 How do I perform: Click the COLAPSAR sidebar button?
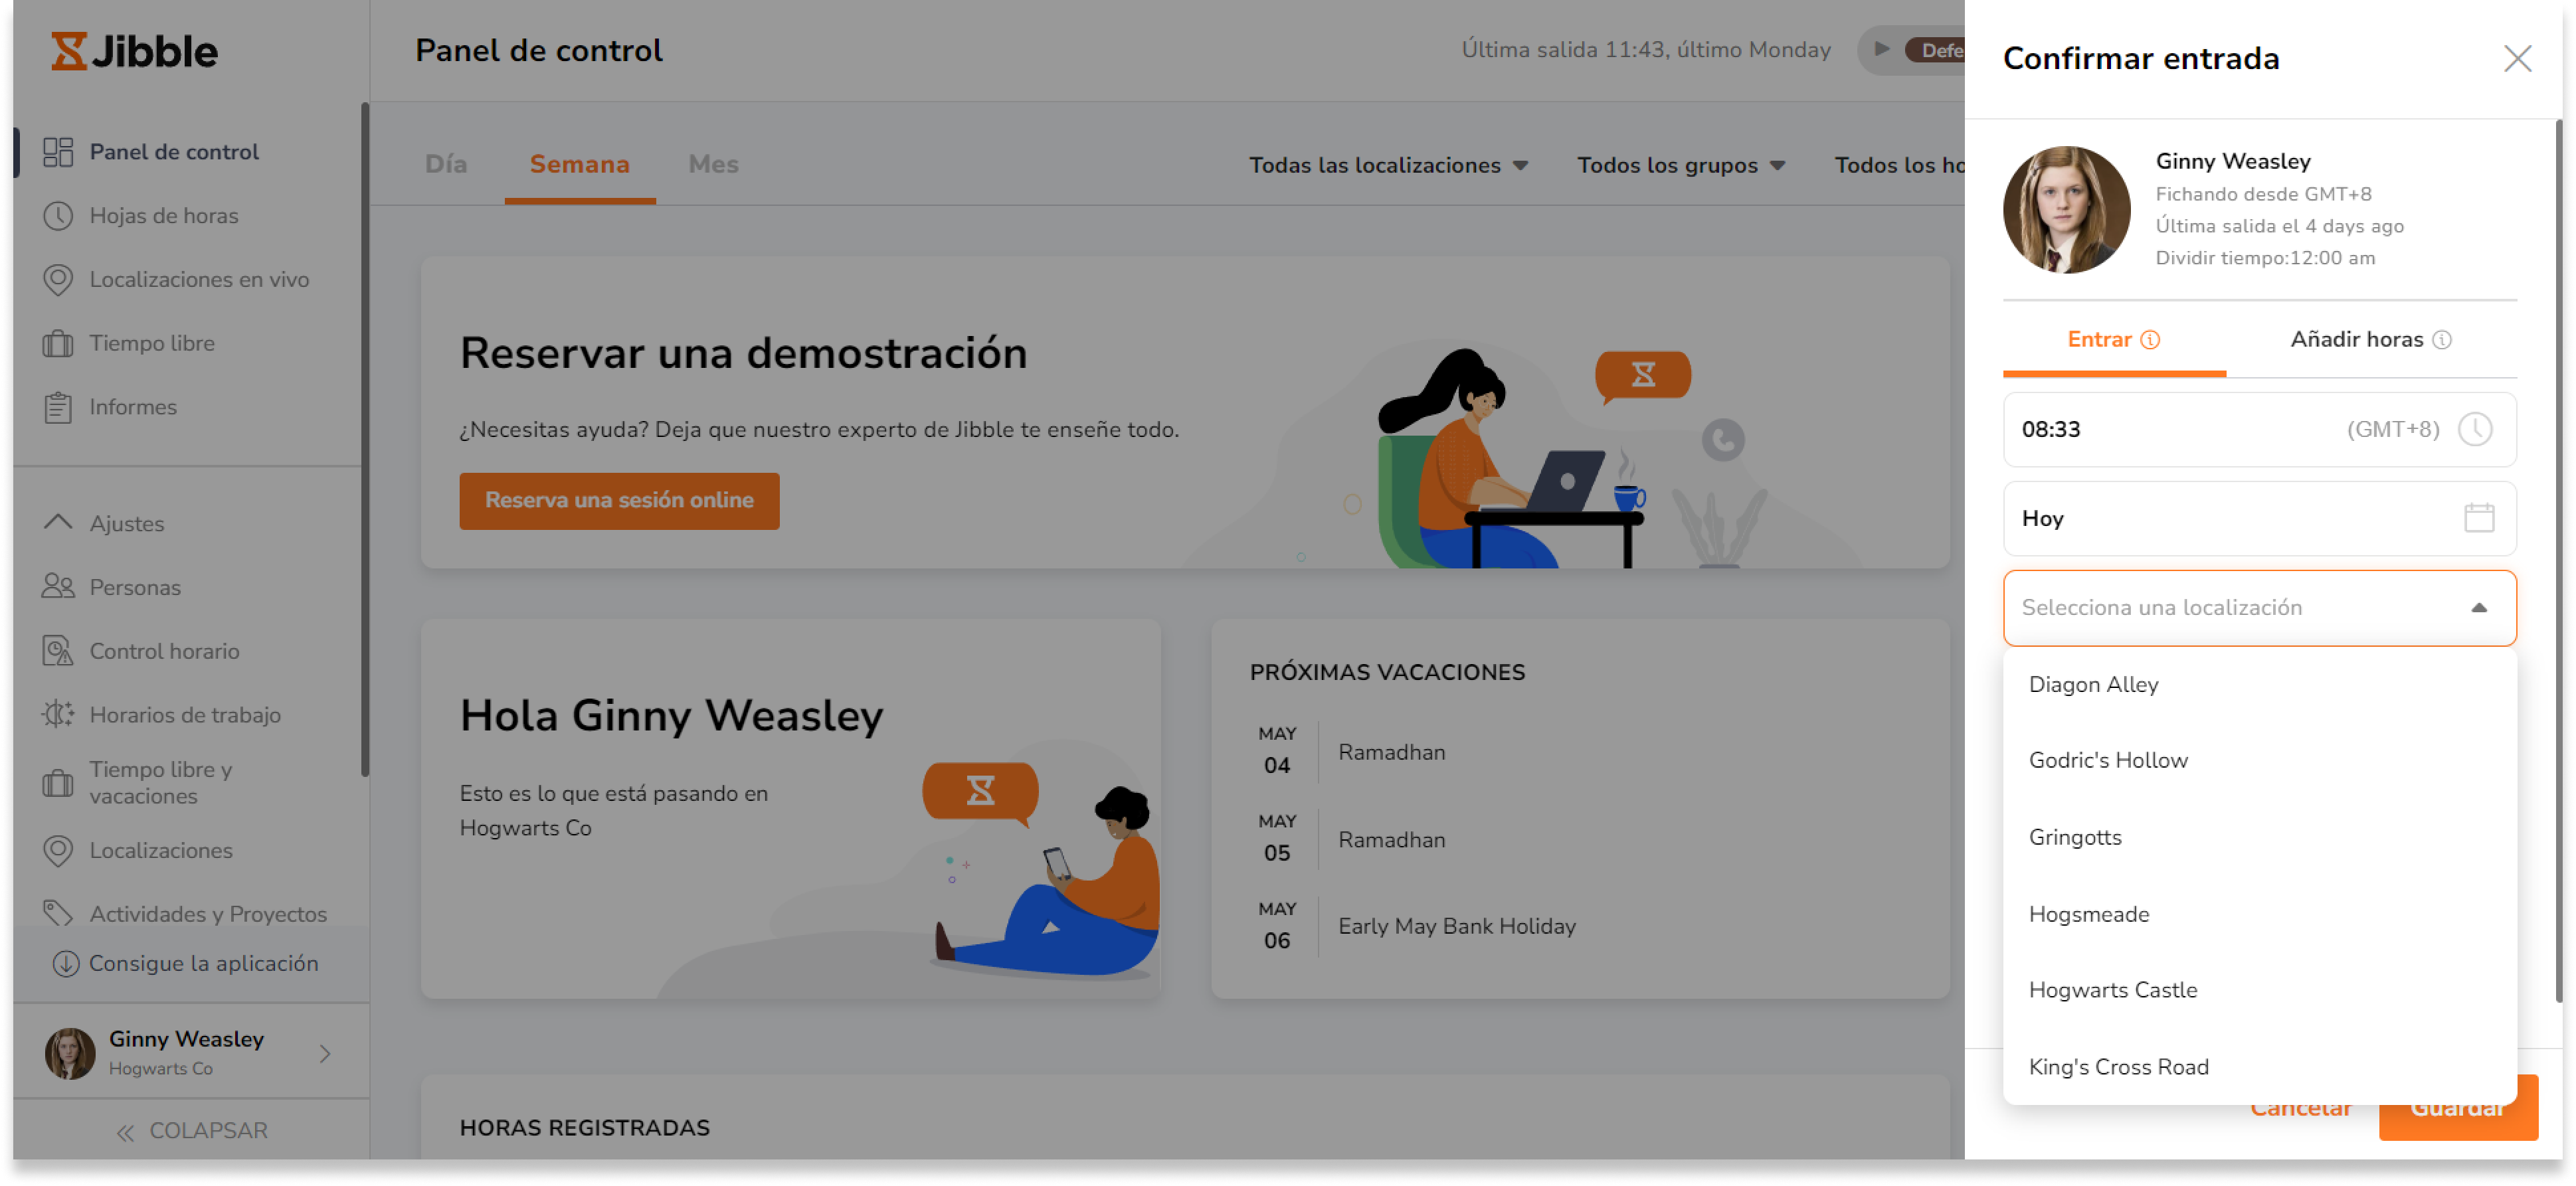191,1132
